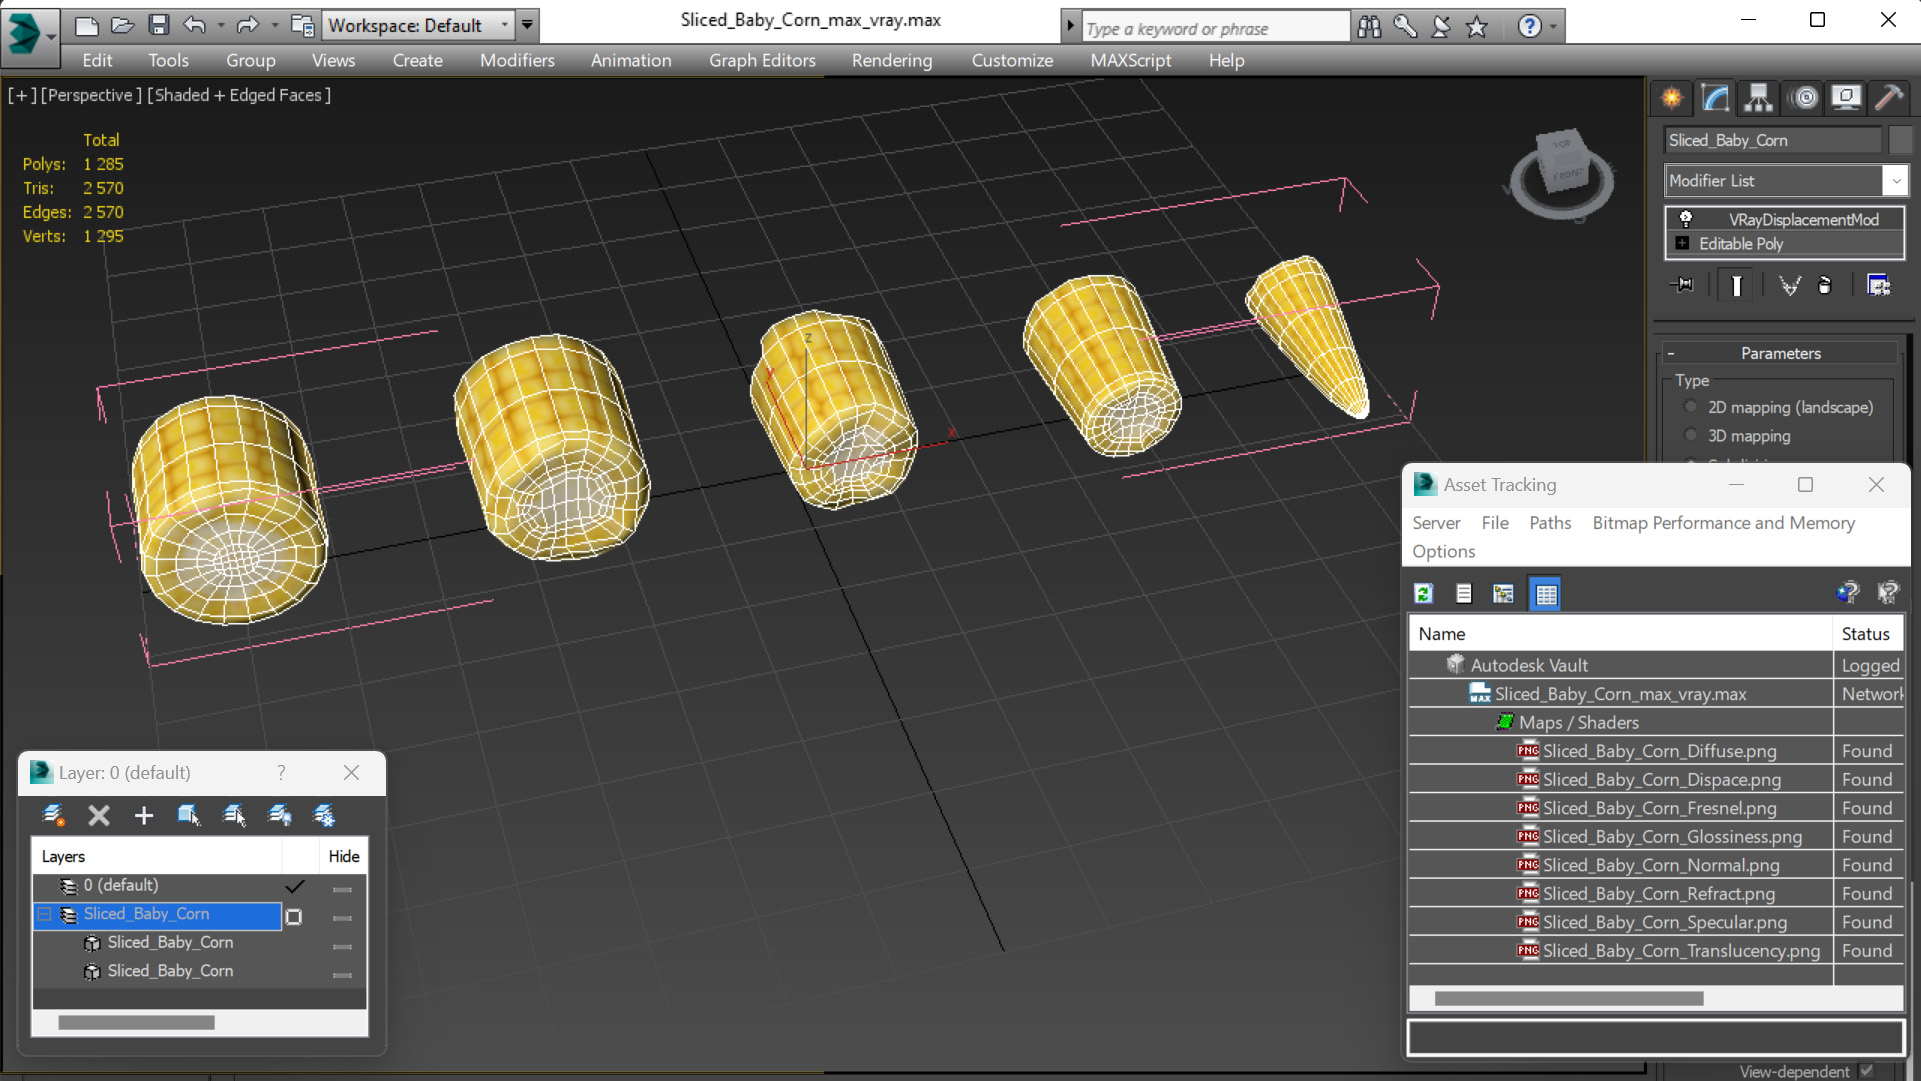Viewport: 1921px width, 1081px height.
Task: Click the object color swatch
Action: 1900,140
